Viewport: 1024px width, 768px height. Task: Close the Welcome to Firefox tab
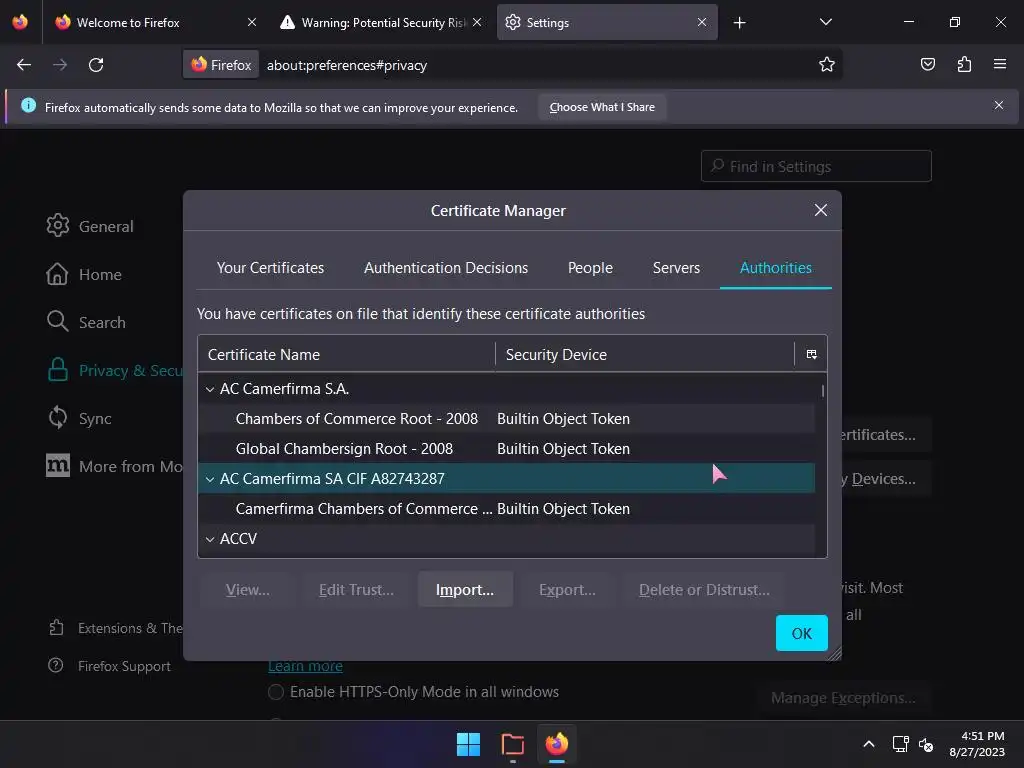(x=251, y=22)
